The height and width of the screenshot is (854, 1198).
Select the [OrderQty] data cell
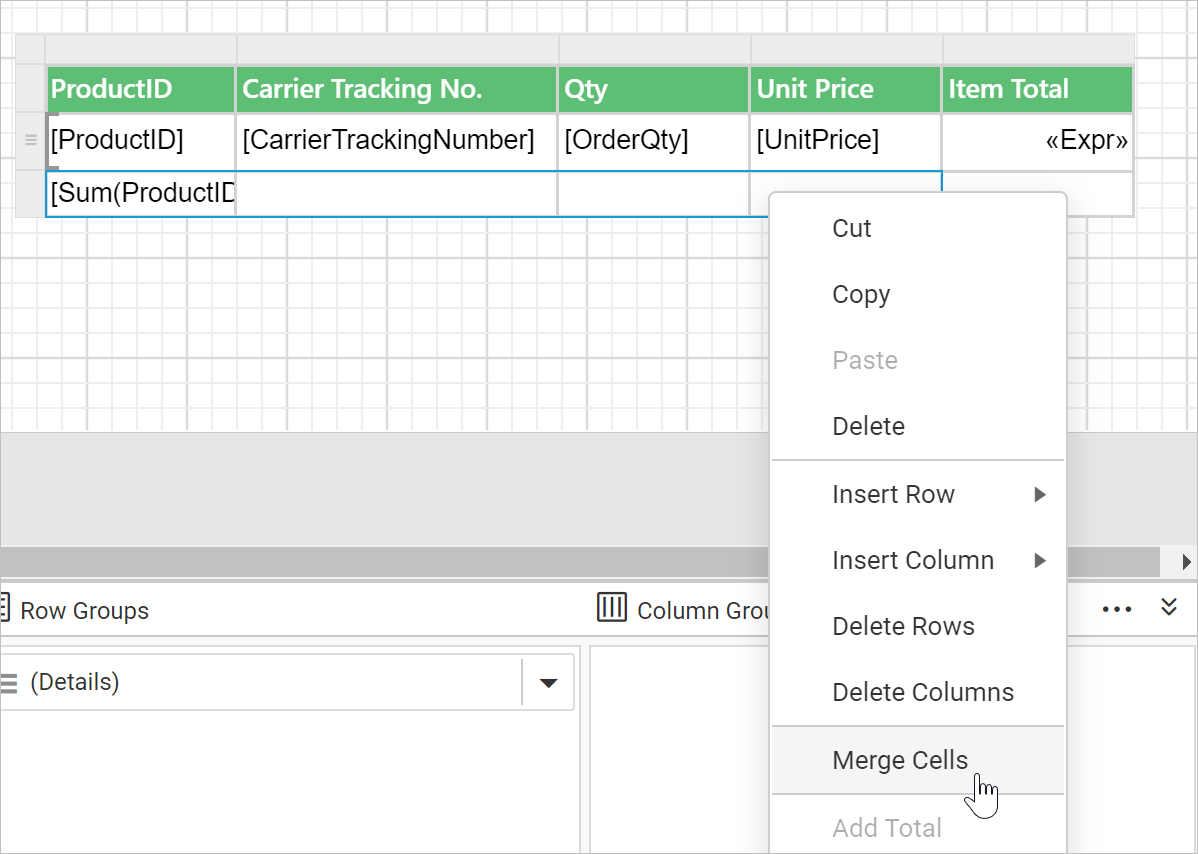(x=653, y=141)
